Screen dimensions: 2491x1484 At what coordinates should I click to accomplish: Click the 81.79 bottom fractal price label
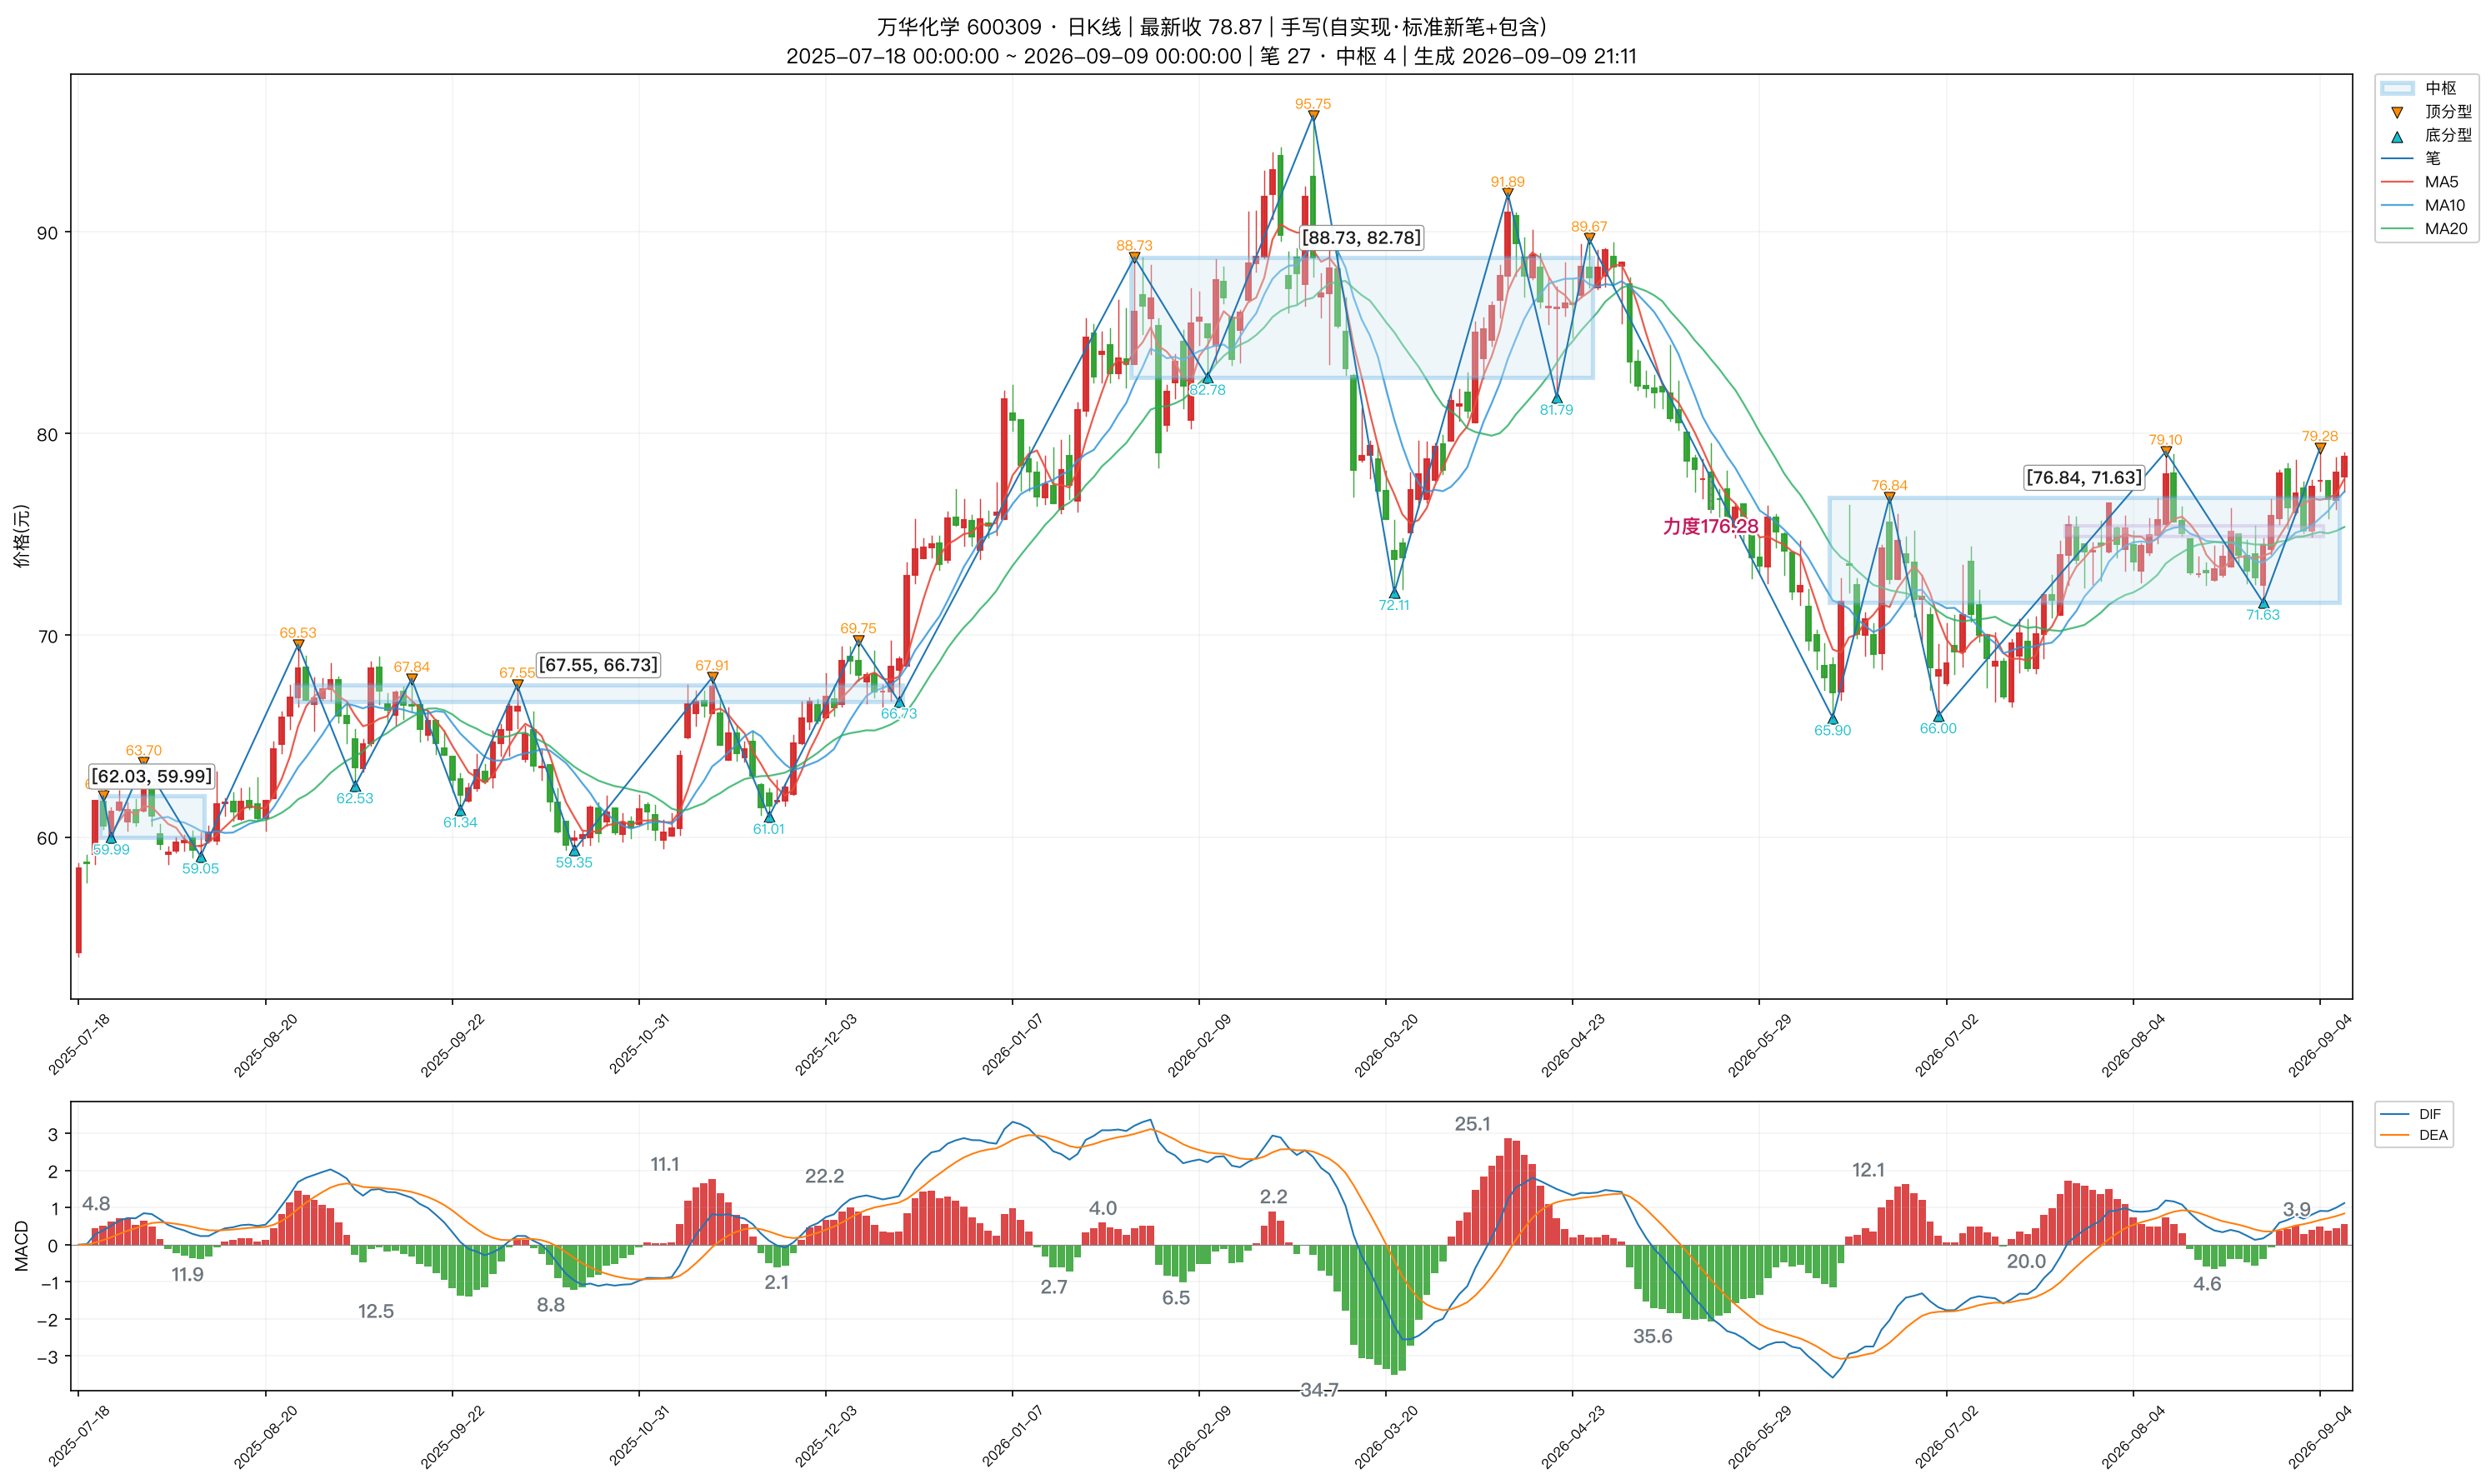(x=1556, y=409)
